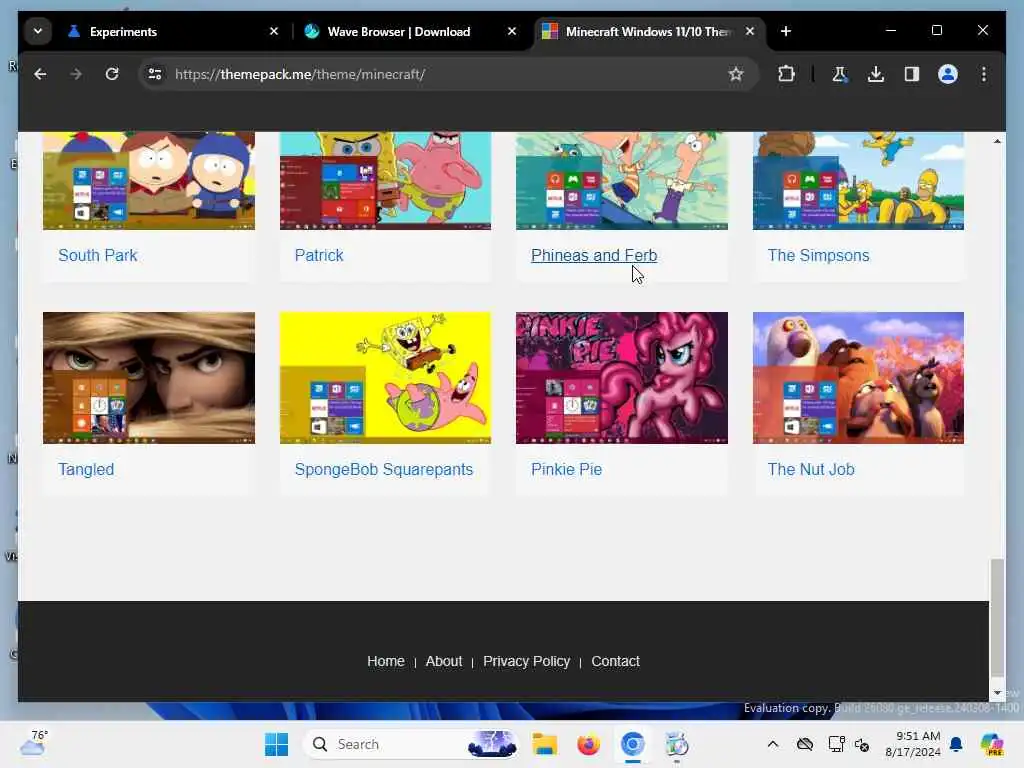Open the browser three-dot menu
The width and height of the screenshot is (1024, 768).
point(984,74)
